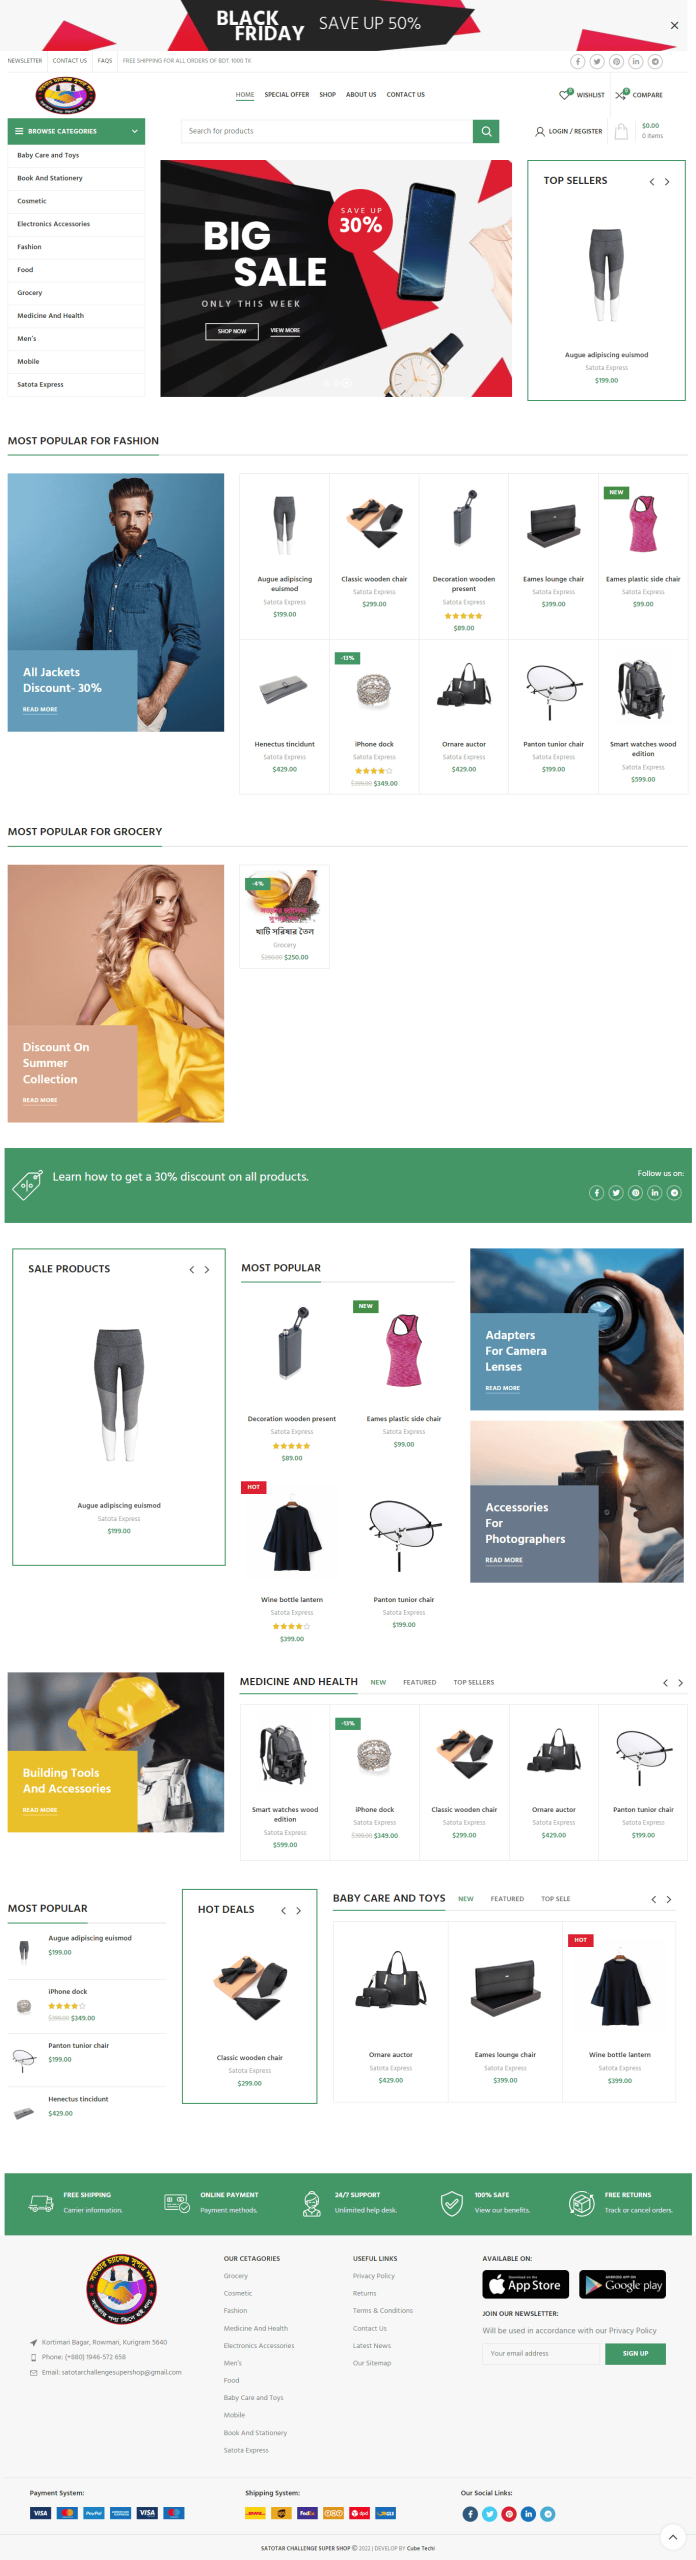Click the Search for products field

[327, 131]
